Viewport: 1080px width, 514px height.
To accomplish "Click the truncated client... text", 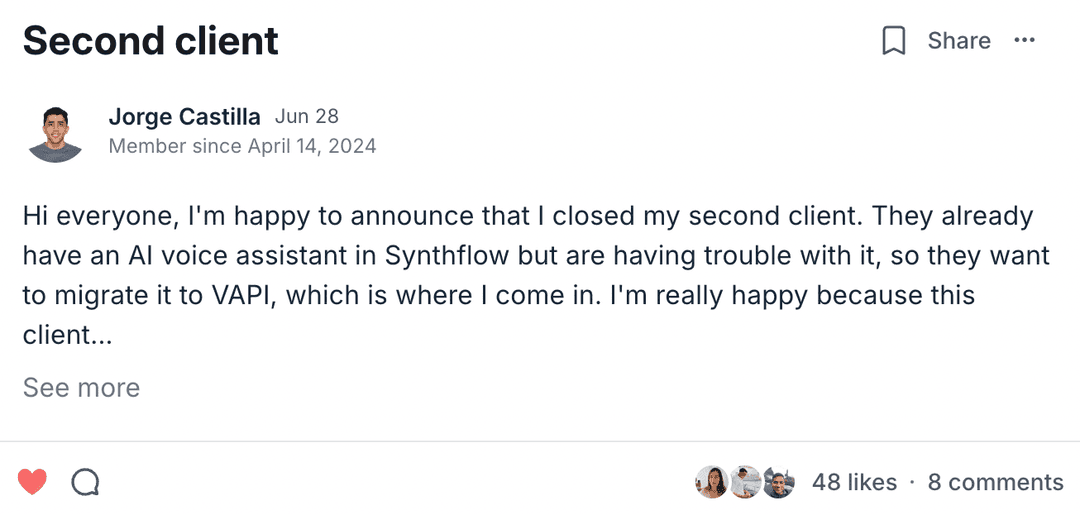I will point(67,335).
